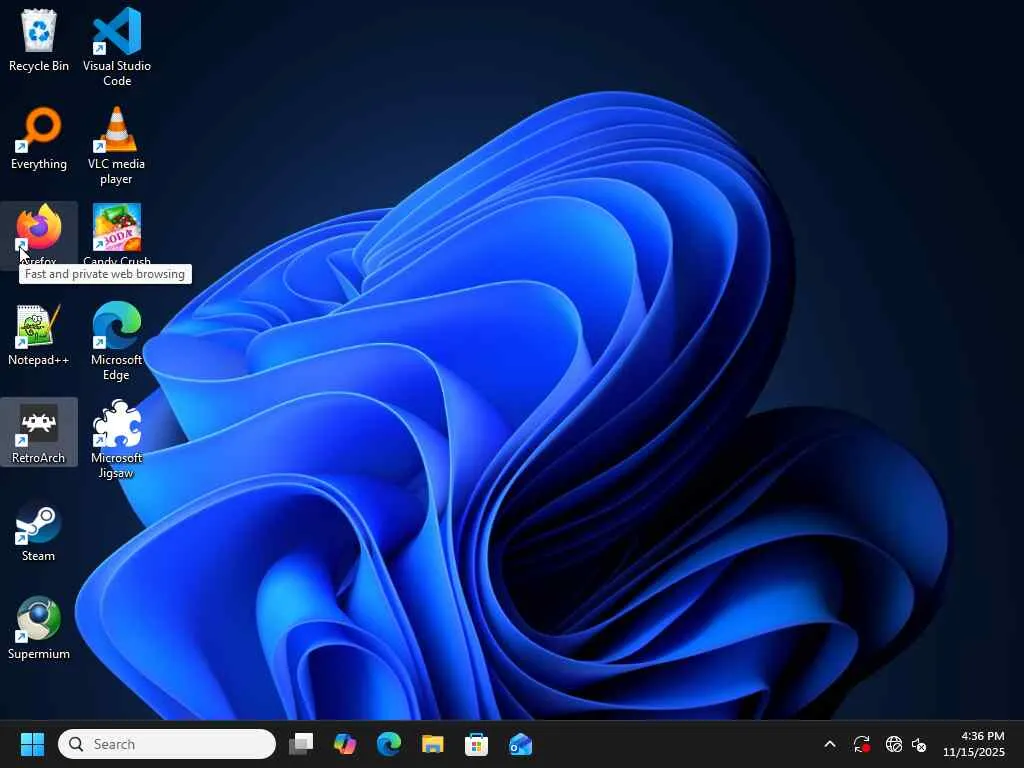Open the clock showing 4:36 PM

coord(973,744)
